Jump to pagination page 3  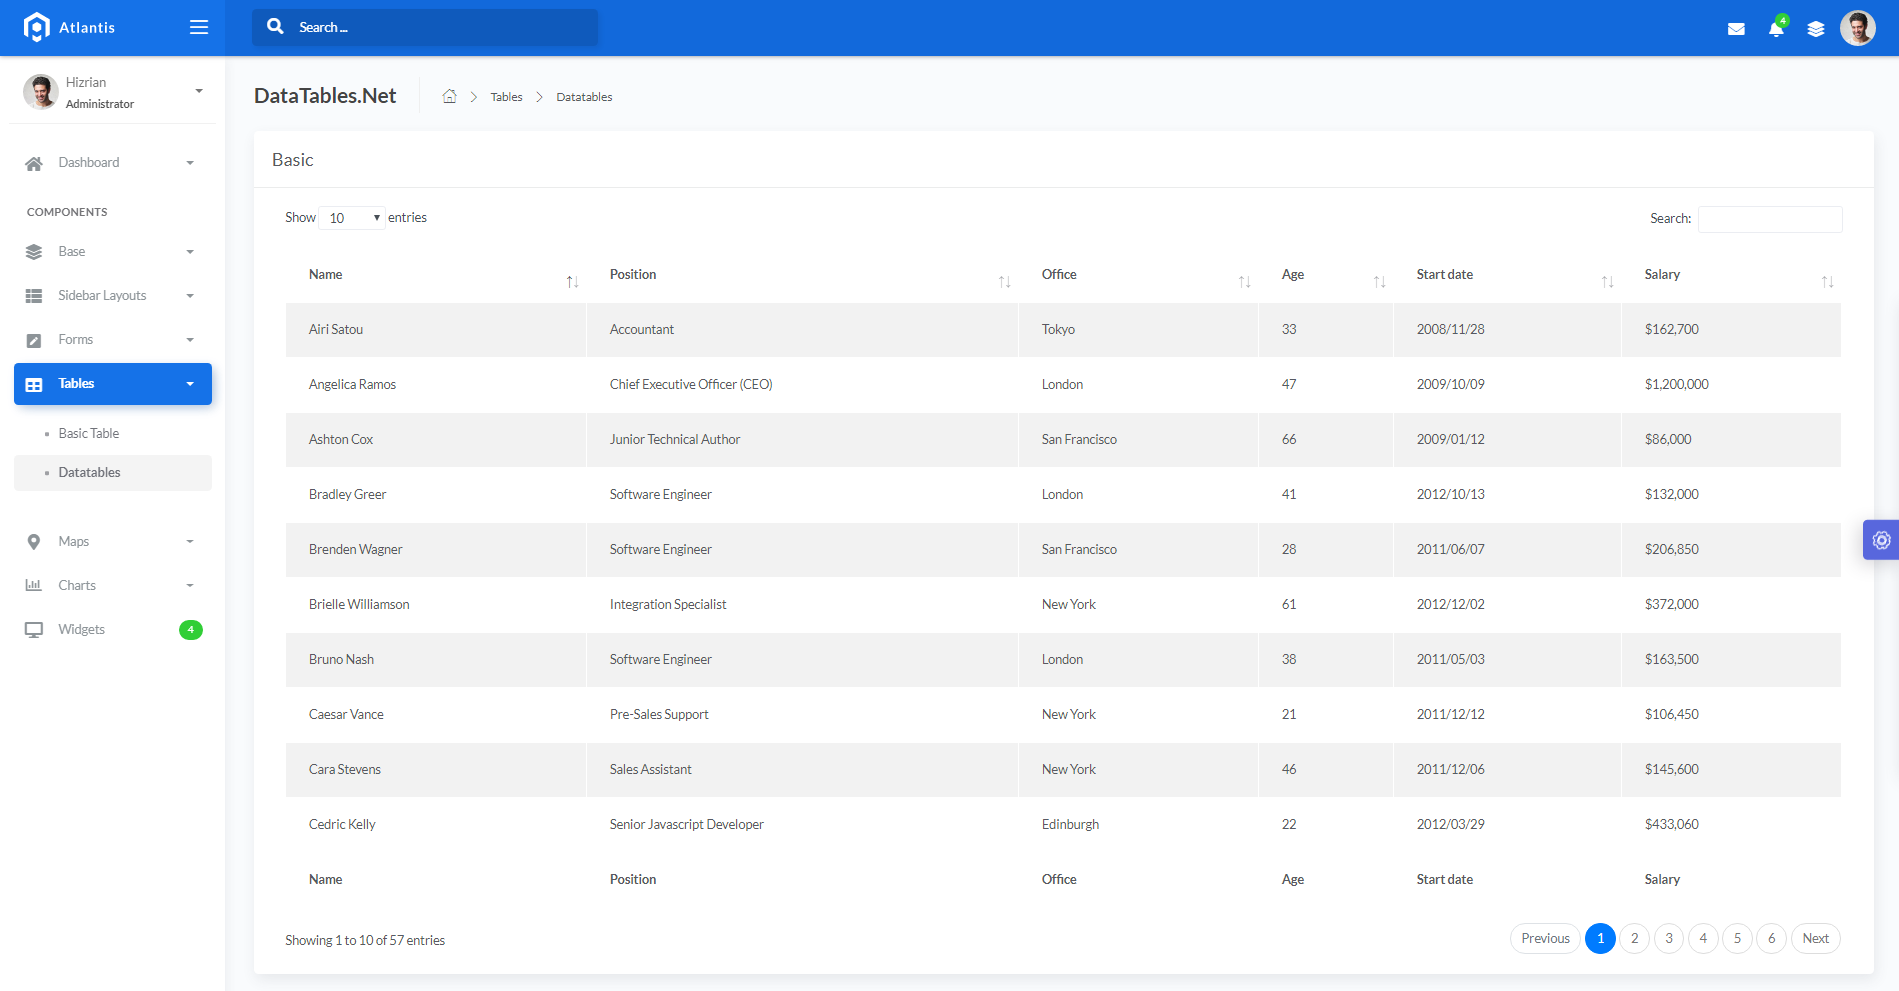[x=1668, y=939]
